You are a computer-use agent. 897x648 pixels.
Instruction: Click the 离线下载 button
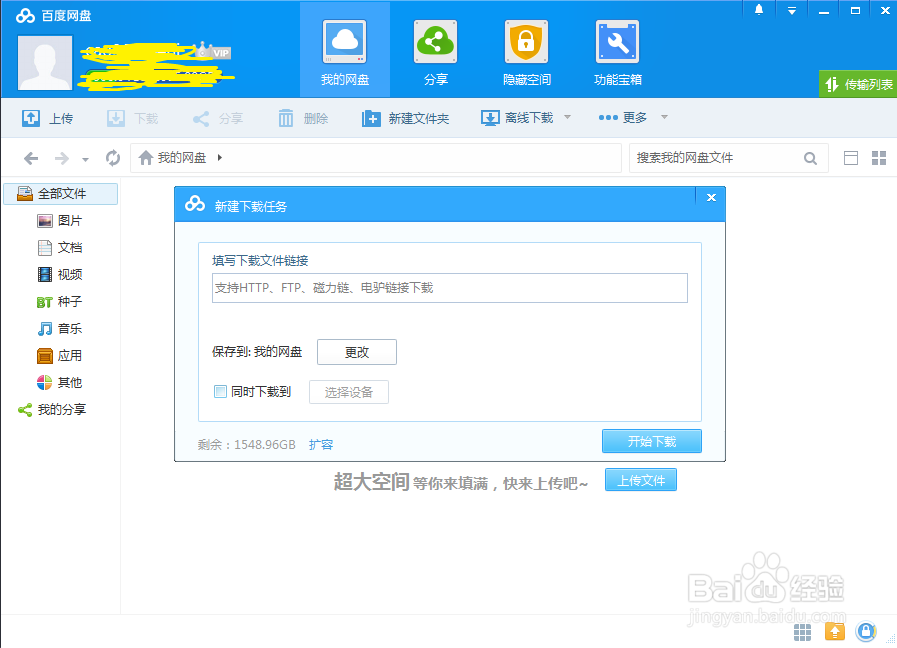517,118
